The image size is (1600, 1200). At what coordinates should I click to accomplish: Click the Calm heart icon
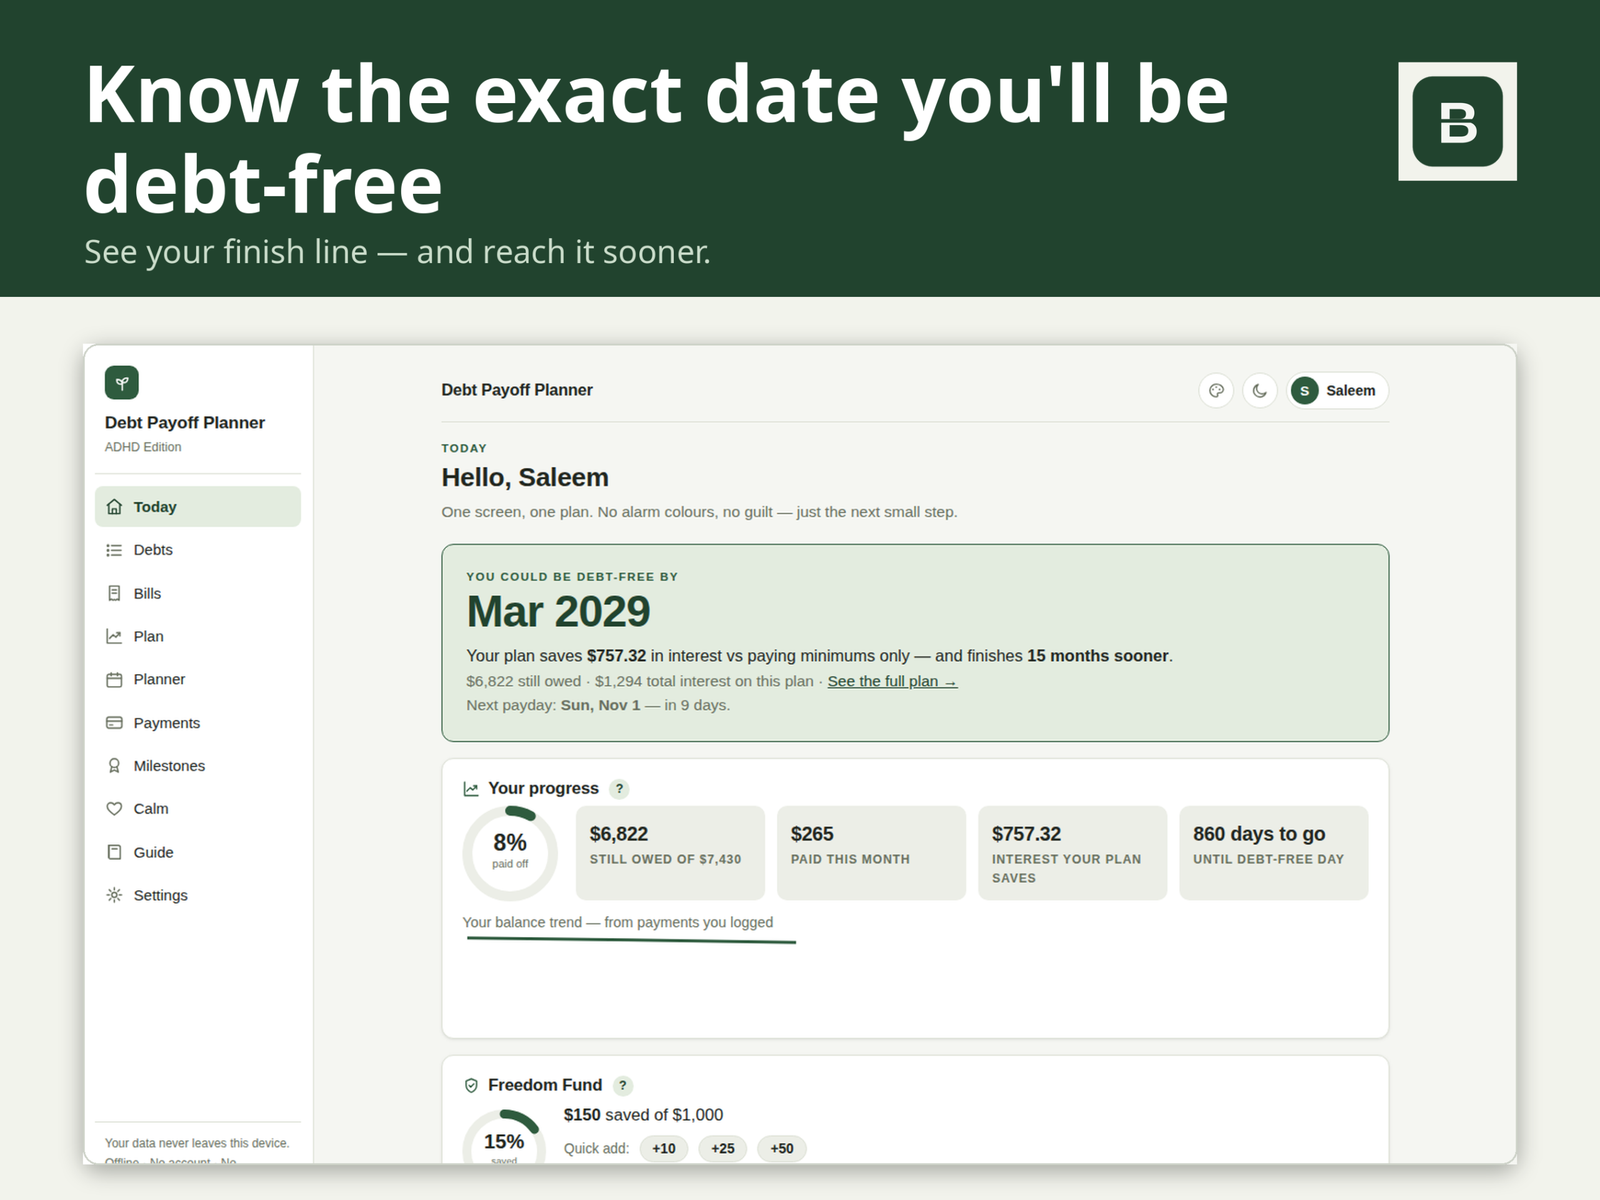[x=114, y=808]
